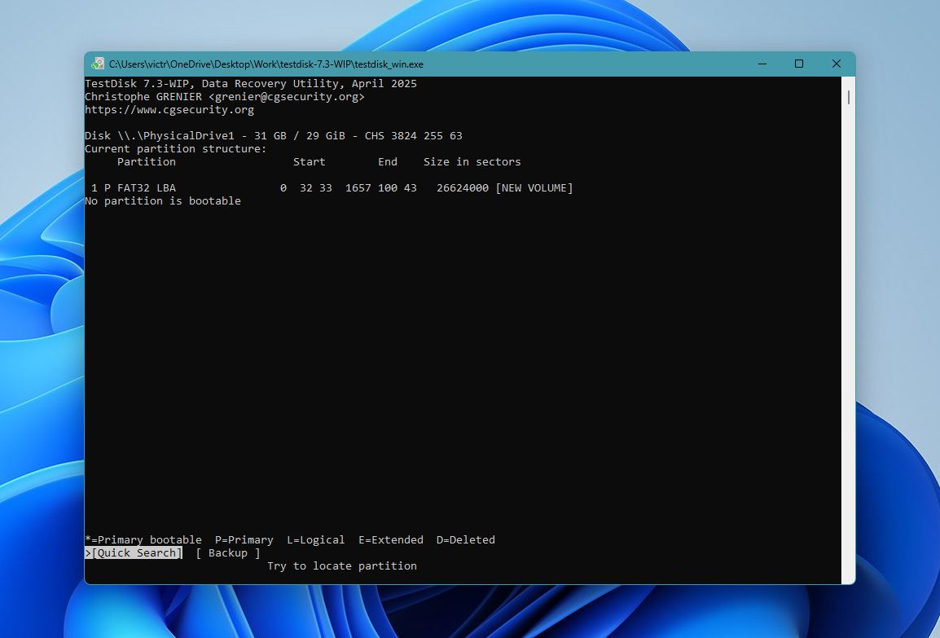Click the D=Deleted legend entry
Screen dimensions: 940x638
(466, 540)
